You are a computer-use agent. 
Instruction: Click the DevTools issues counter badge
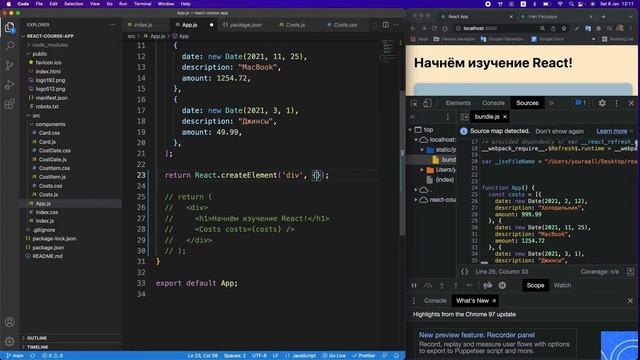coord(580,103)
